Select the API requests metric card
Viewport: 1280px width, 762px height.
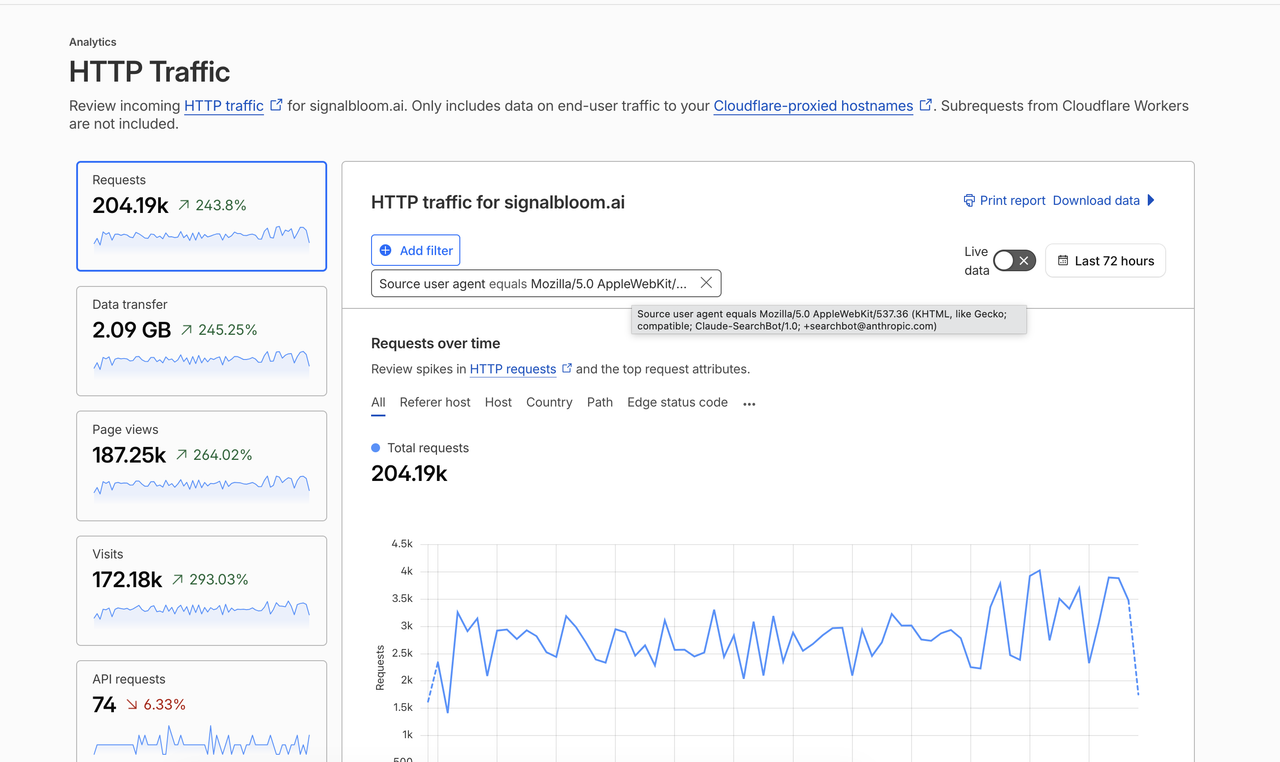[202, 711]
